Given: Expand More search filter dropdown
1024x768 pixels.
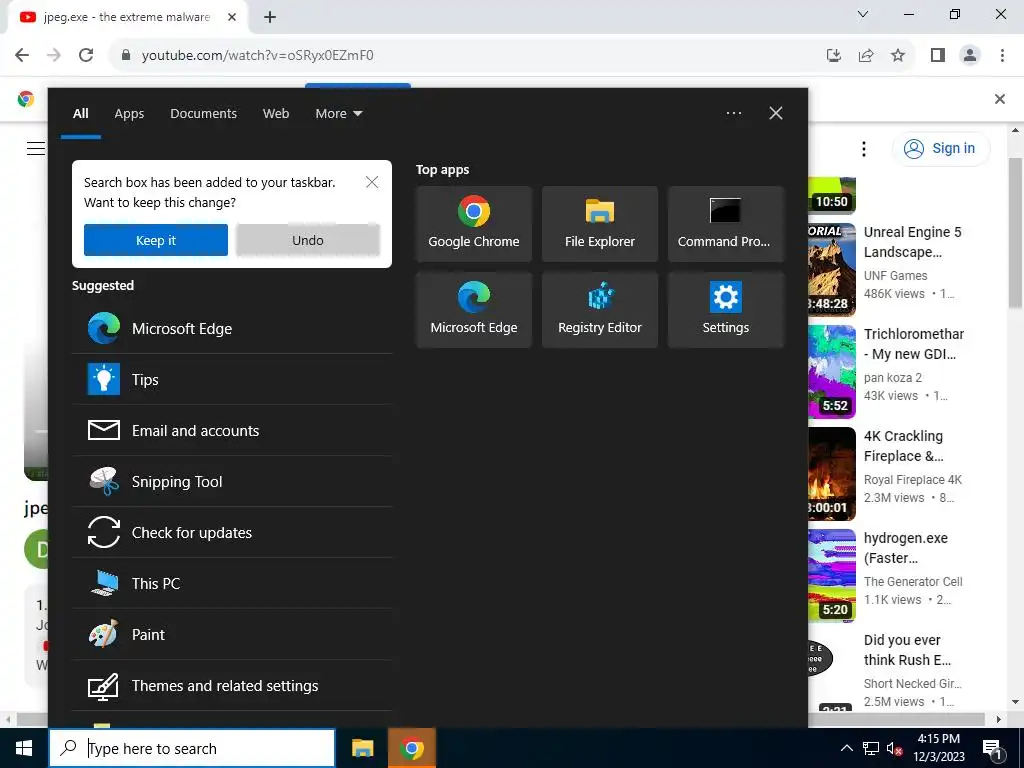Looking at the screenshot, I should pos(338,113).
